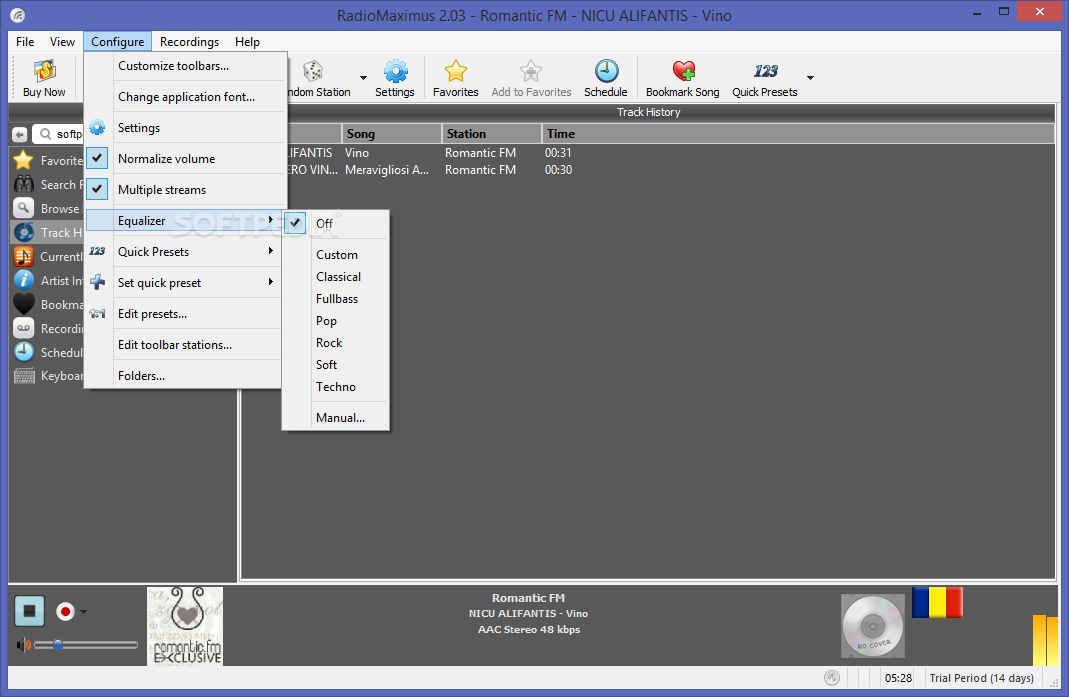The height and width of the screenshot is (697, 1069).
Task: Choose Customize toolbars... from the menu
Action: click(184, 66)
